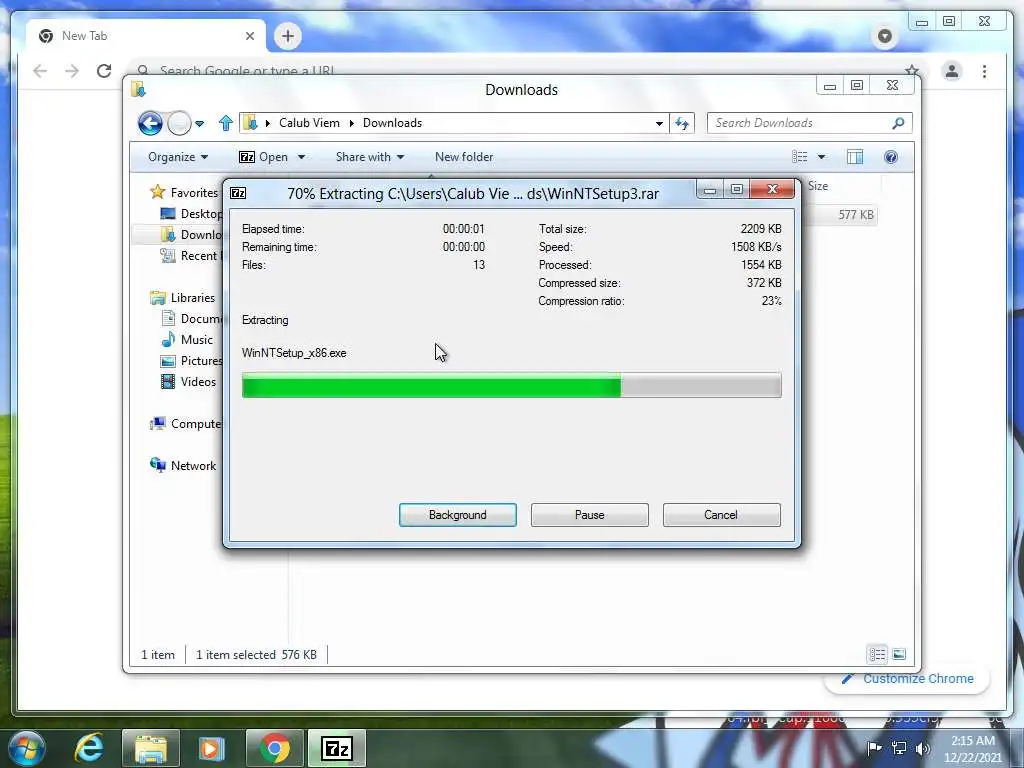
Task: Change the view with the view icon
Action: pos(799,157)
